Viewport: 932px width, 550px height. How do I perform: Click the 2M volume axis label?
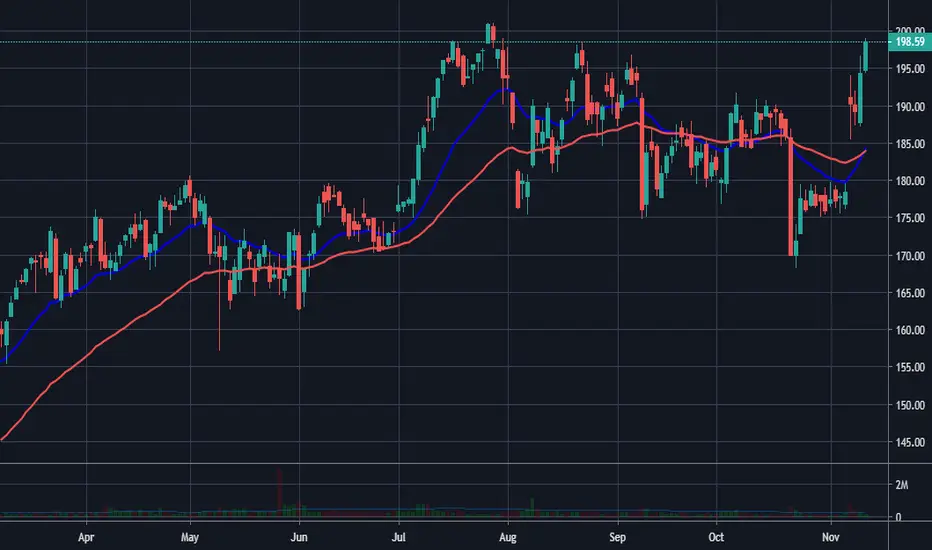902,485
